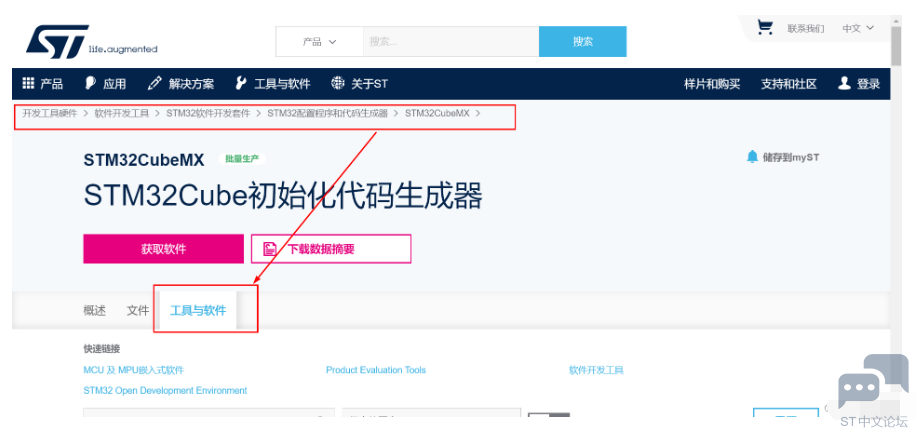This screenshot has width=917, height=437.
Task: Open the 开发工具硬件 breadcrumb link
Action: pos(50,113)
